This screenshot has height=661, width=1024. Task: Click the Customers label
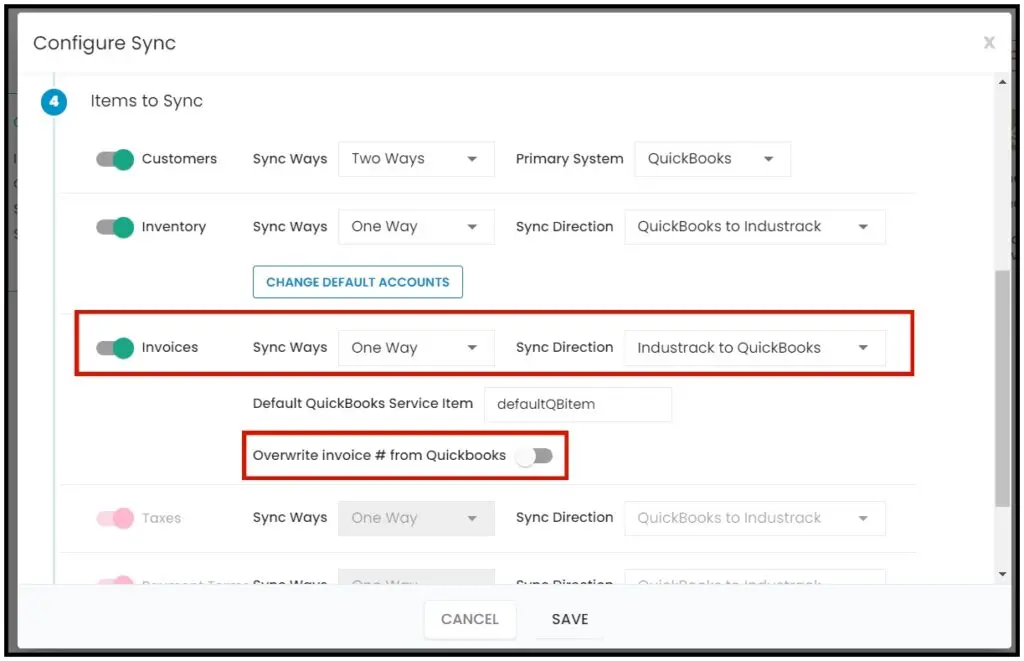[x=179, y=159]
